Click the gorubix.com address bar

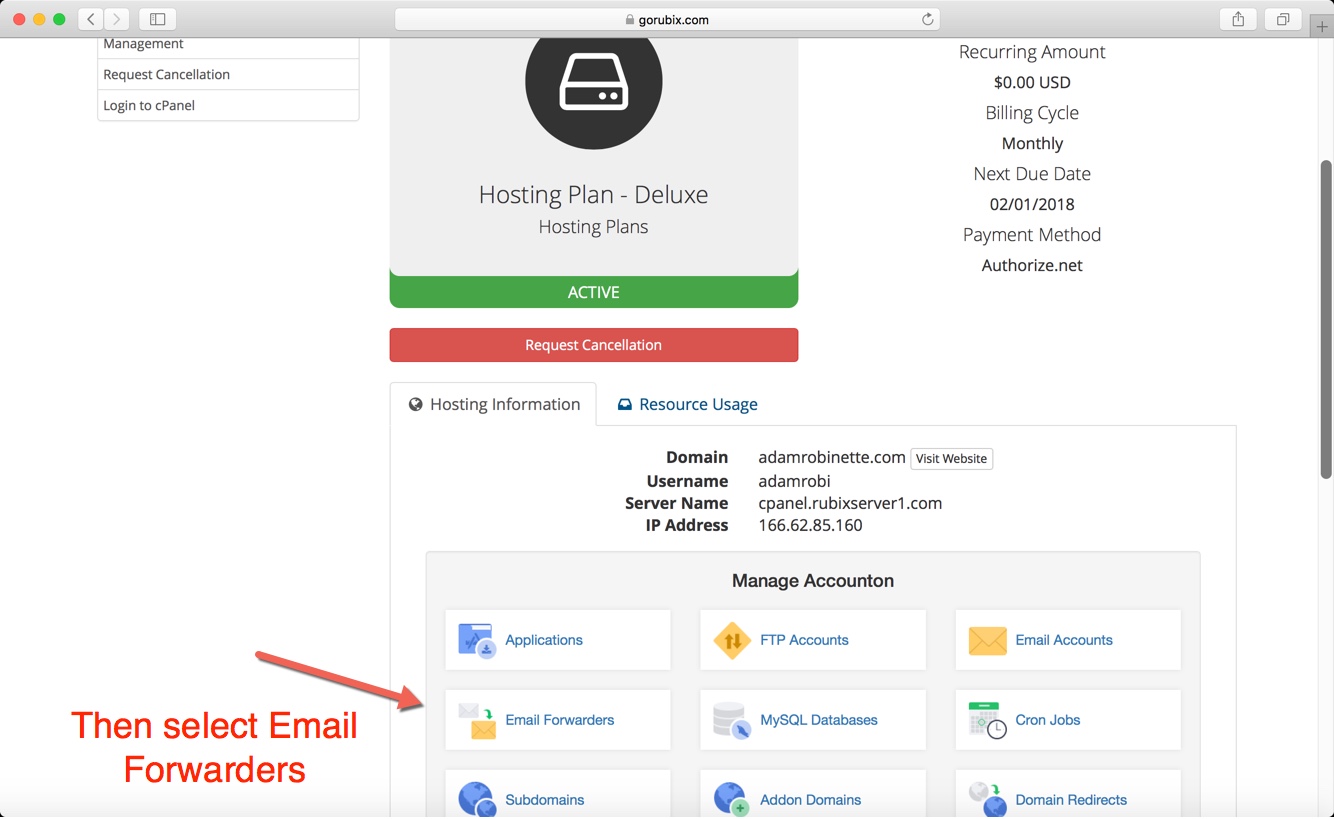point(667,19)
